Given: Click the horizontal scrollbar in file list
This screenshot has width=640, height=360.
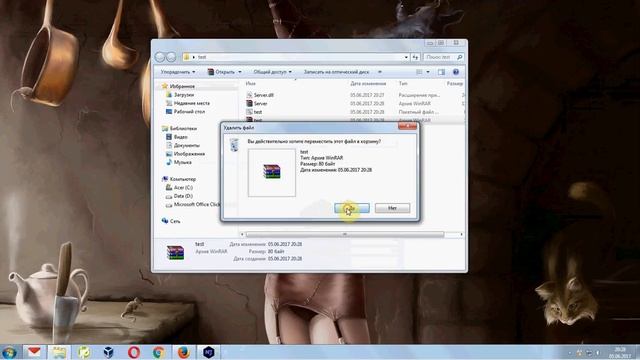Looking at the screenshot, I should (x=344, y=234).
